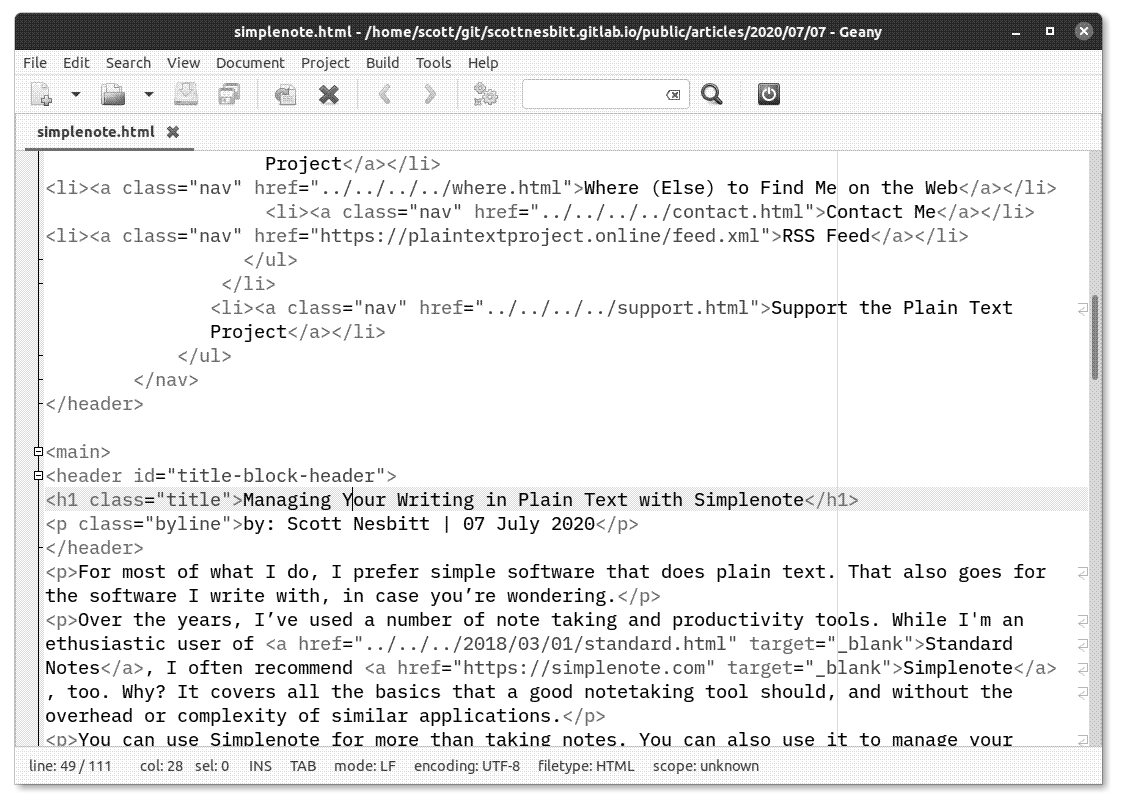Click the word "Simplenote" in the h1 line
The image size is (1121, 803).
[x=749, y=500]
